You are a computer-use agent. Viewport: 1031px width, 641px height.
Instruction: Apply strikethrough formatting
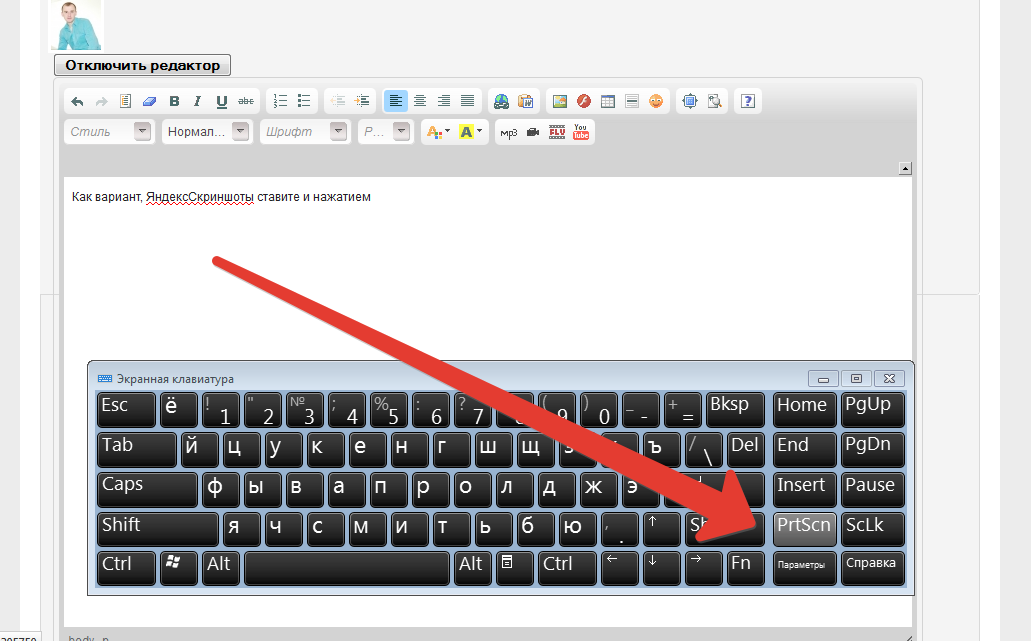click(x=246, y=101)
